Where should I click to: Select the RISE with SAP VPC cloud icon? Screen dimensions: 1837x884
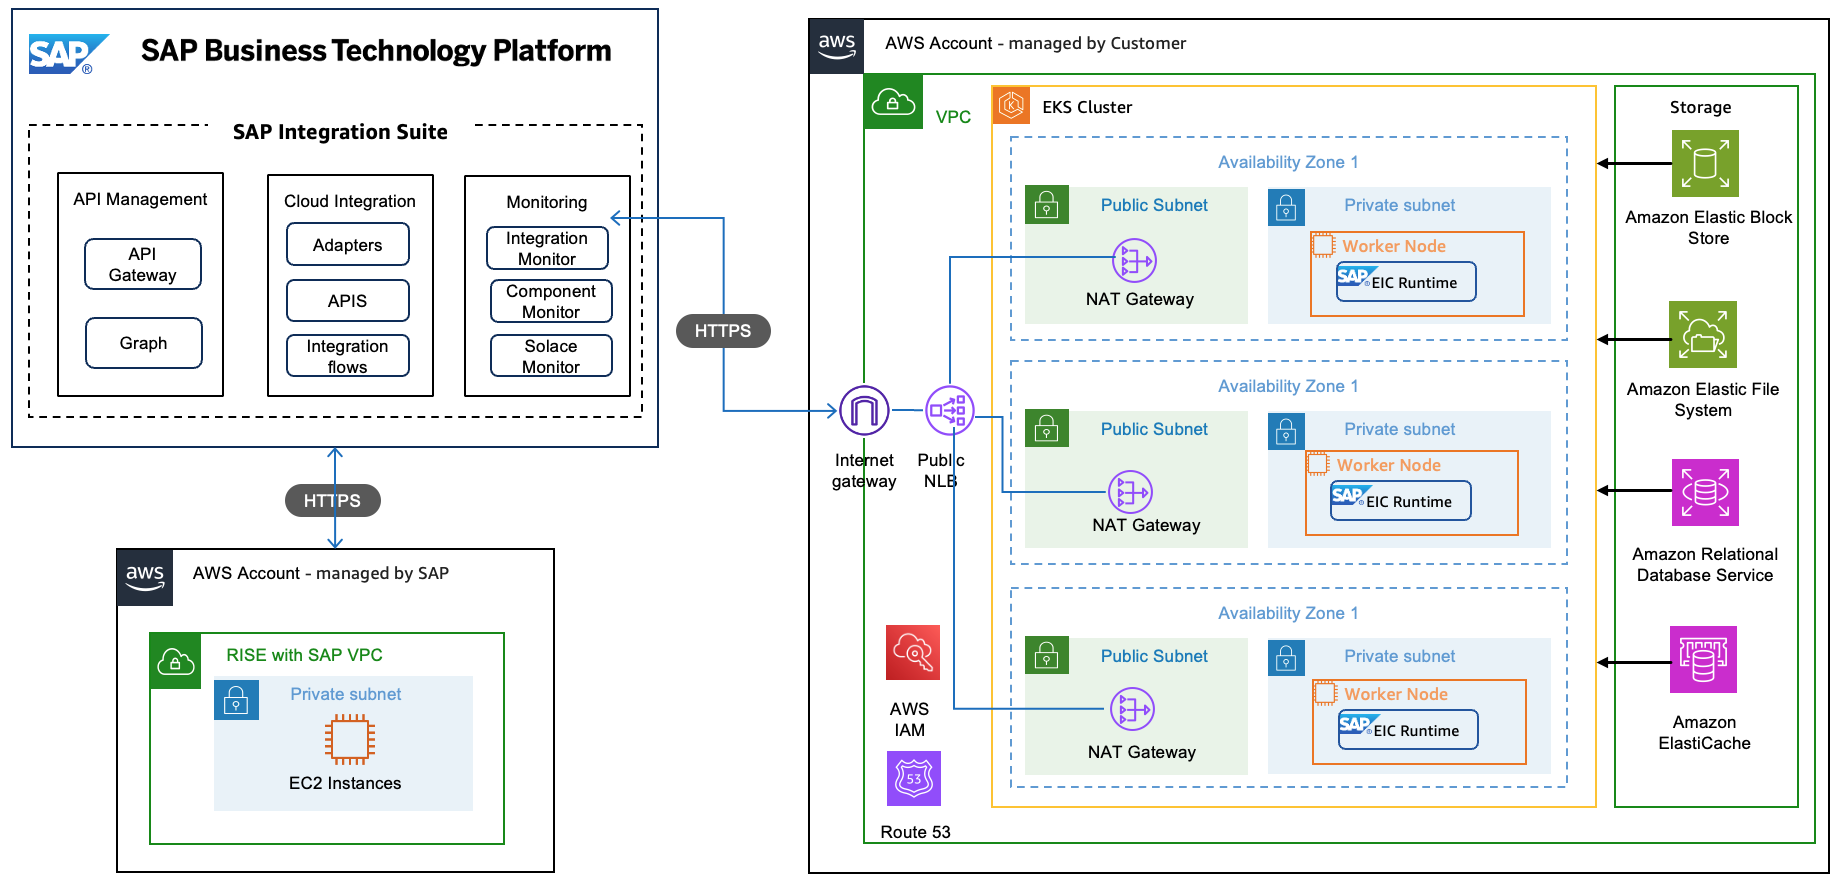(x=176, y=661)
